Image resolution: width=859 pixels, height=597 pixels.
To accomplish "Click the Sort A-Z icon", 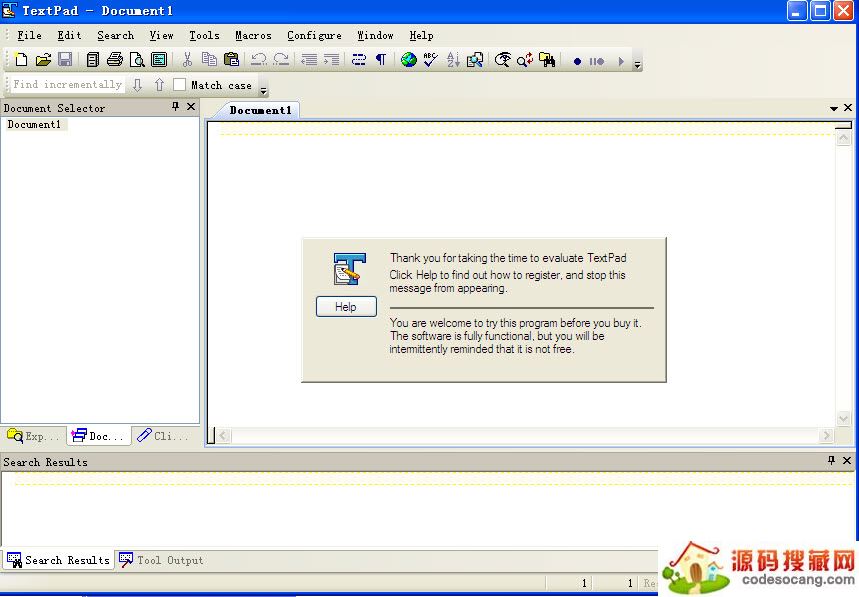I will tap(453, 60).
